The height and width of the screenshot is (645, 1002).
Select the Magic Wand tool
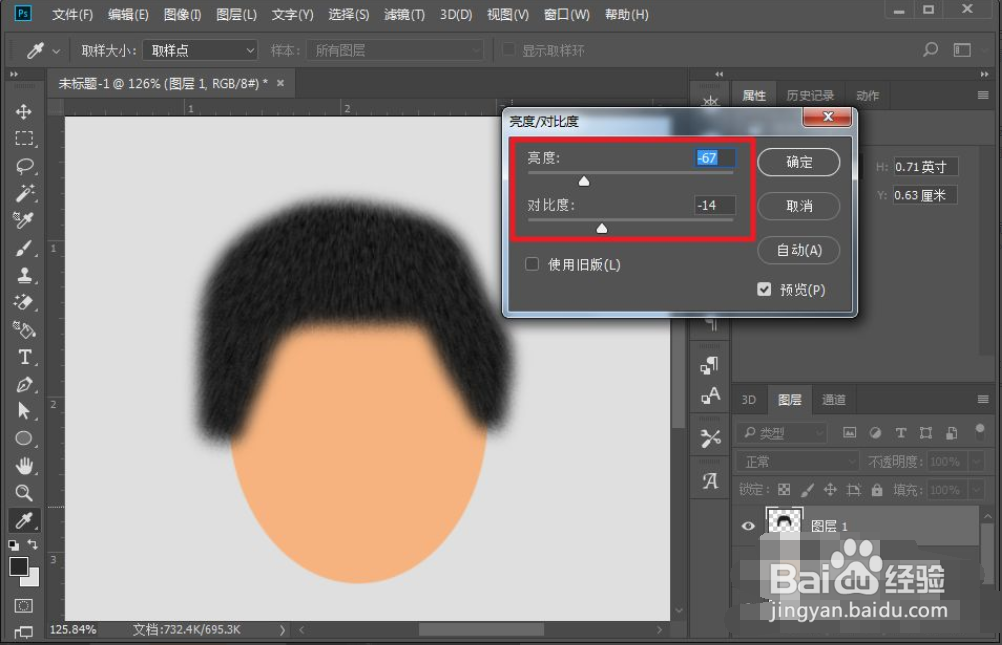(x=24, y=193)
